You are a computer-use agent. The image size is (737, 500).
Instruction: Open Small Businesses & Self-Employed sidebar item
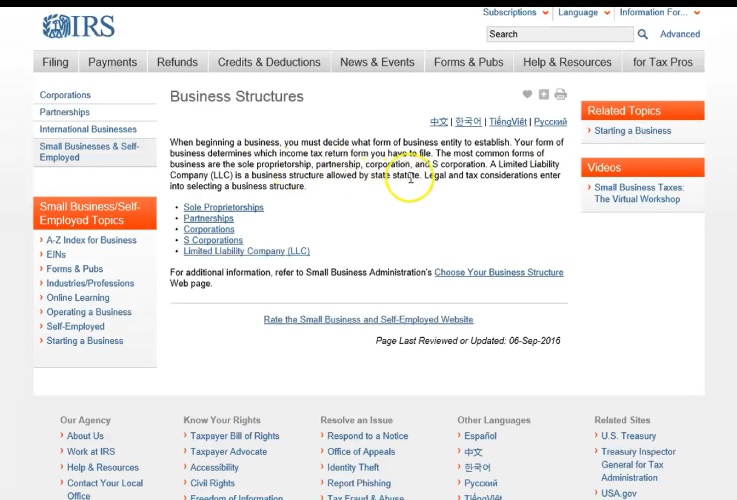(89, 152)
